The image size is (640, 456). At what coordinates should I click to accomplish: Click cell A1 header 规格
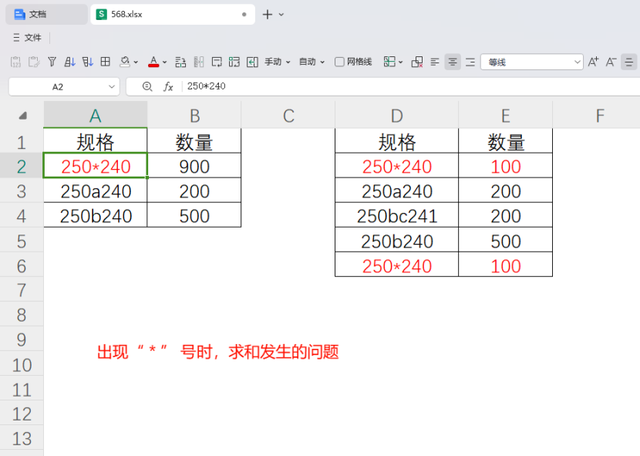[96, 142]
